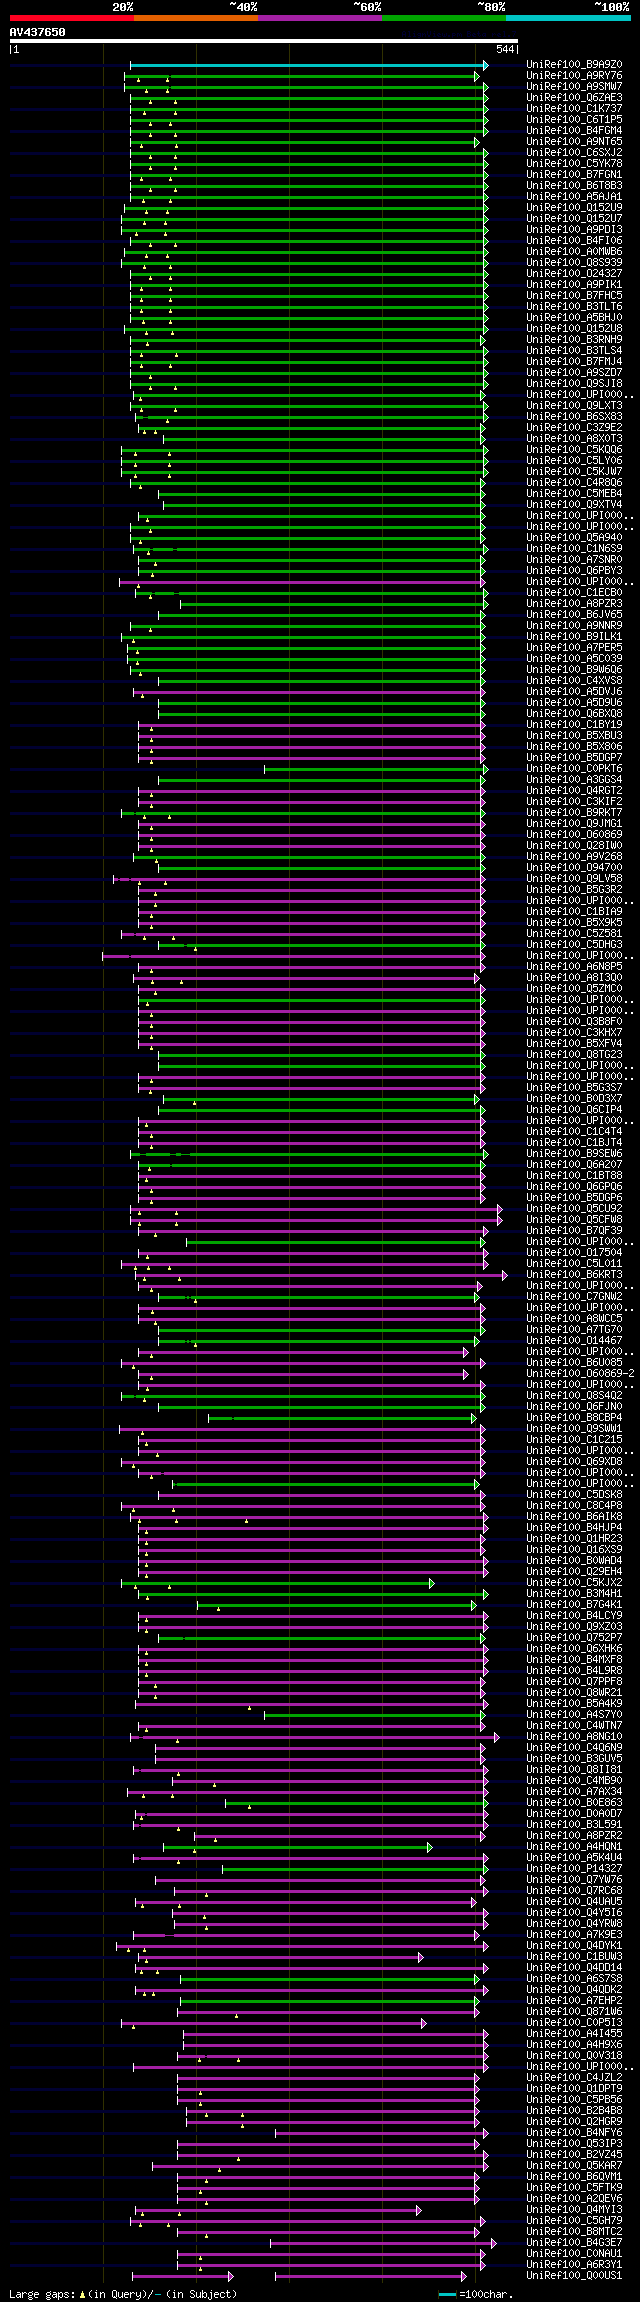Select the UniRef100_B3RNH9 label
Viewport: 640px width, 2302px height.
click(x=574, y=340)
